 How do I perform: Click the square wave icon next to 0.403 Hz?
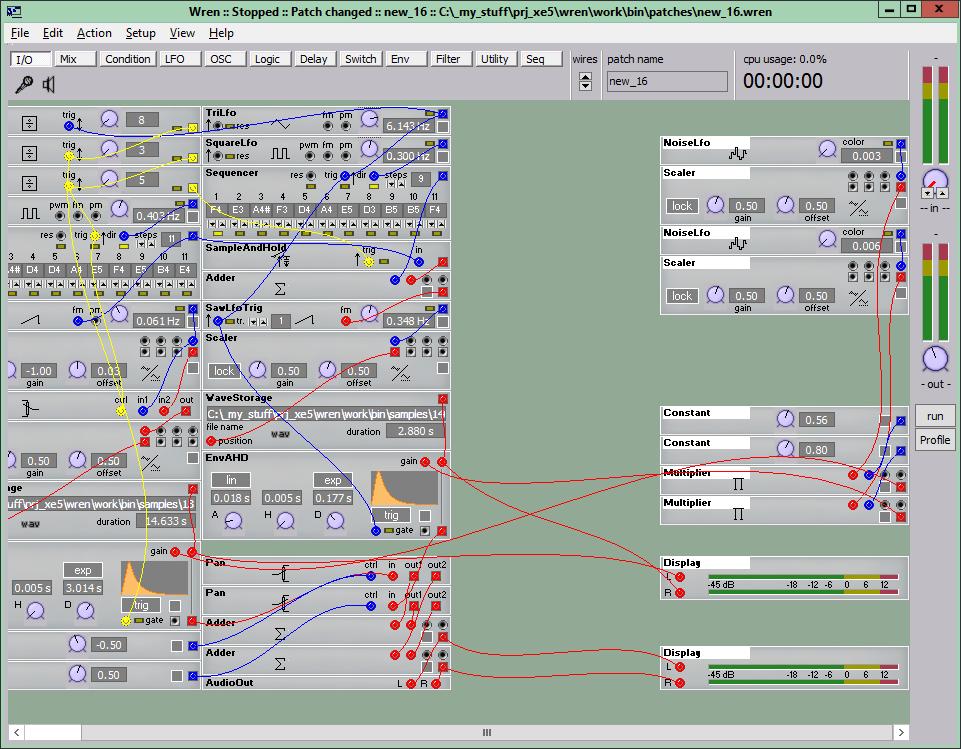point(30,213)
